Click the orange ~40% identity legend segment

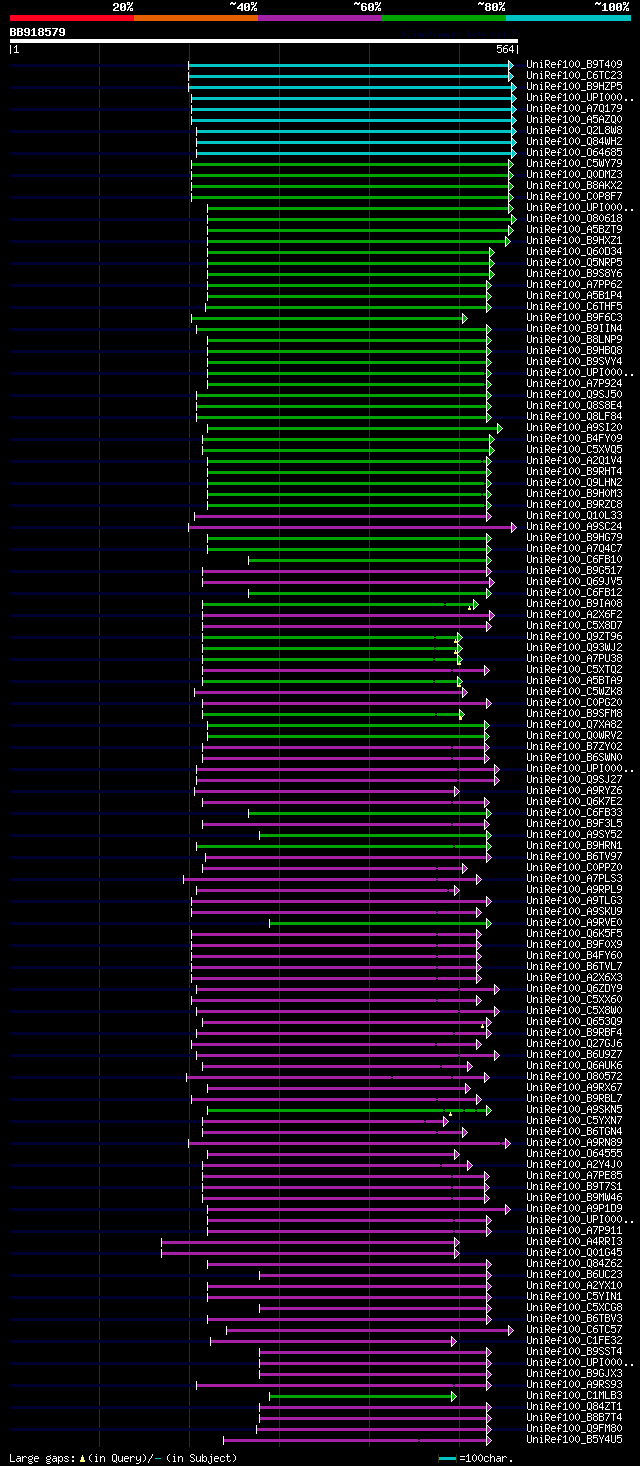pyautogui.click(x=195, y=18)
